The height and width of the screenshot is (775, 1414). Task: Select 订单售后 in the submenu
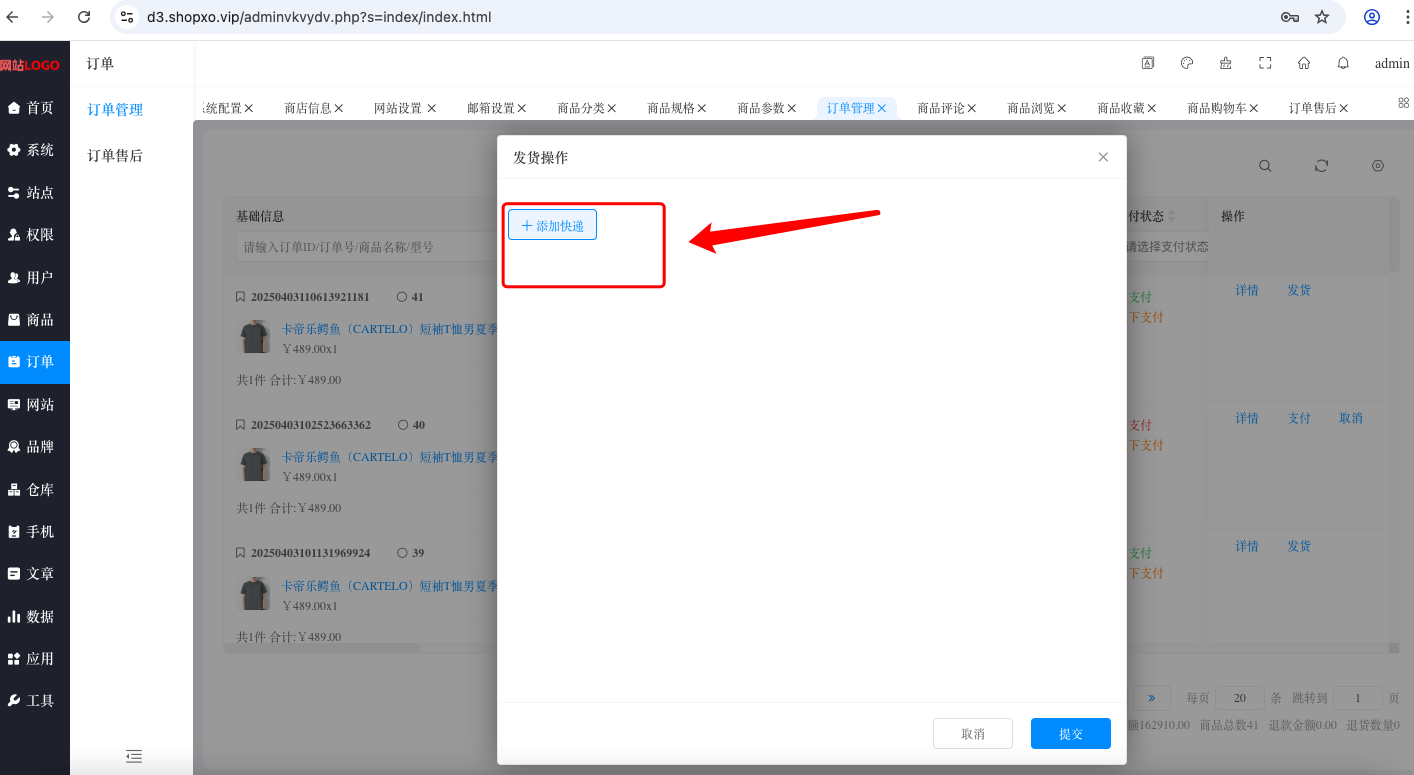115,156
